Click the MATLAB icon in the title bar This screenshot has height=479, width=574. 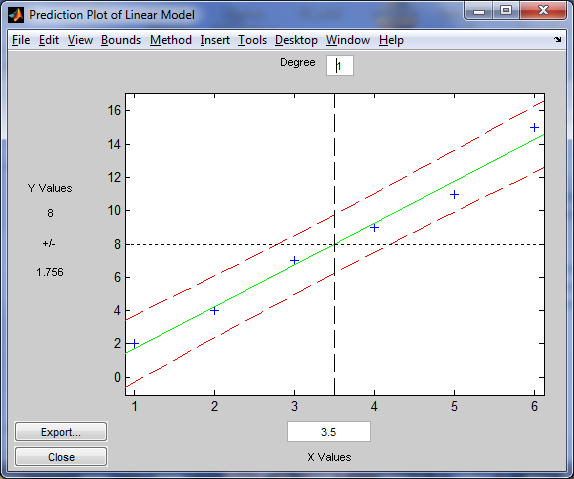[16, 15]
